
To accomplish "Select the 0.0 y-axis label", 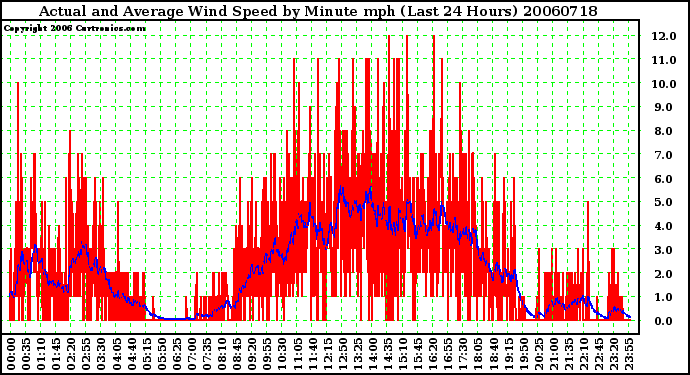I will (664, 321).
